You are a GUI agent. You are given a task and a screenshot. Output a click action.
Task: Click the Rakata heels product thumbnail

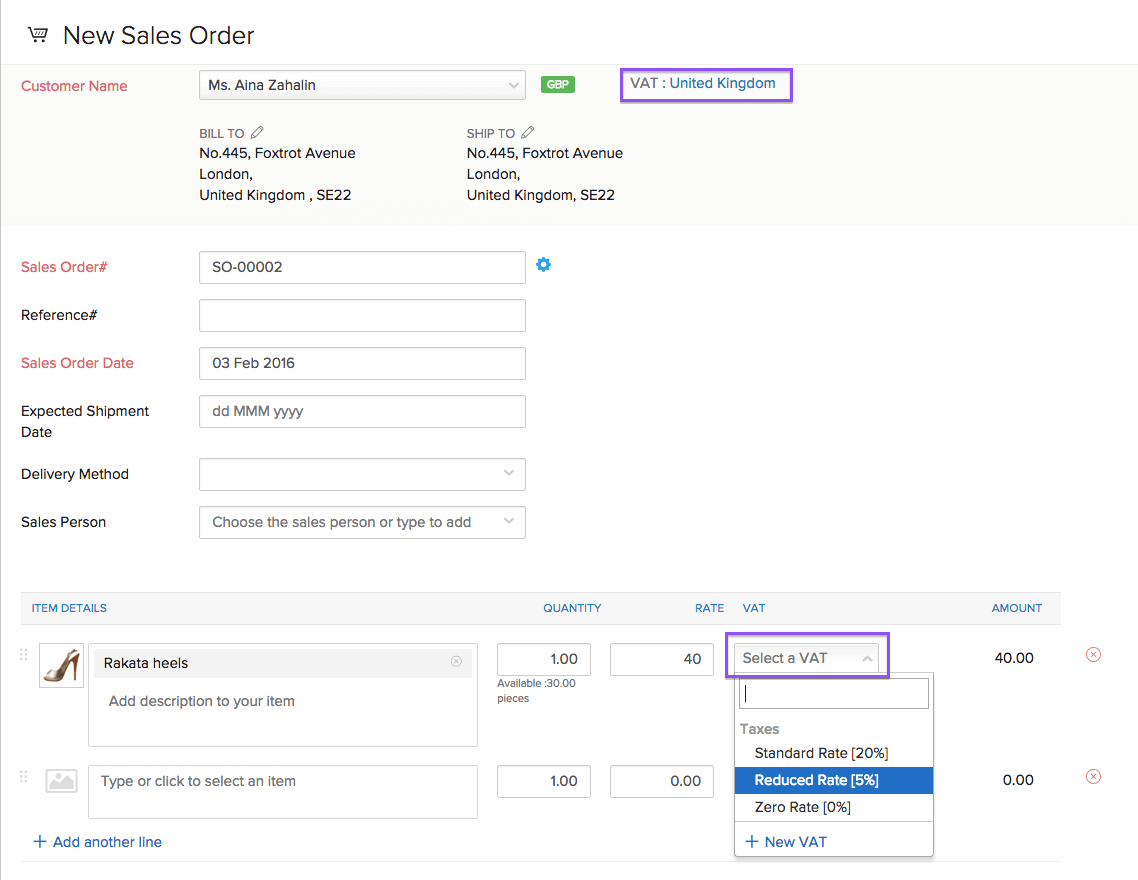[61, 665]
